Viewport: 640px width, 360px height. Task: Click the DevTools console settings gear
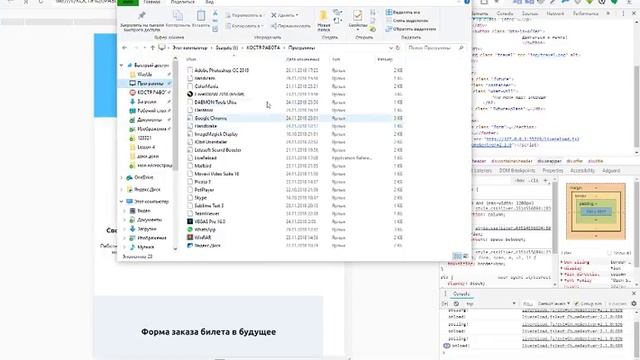[x=634, y=304]
